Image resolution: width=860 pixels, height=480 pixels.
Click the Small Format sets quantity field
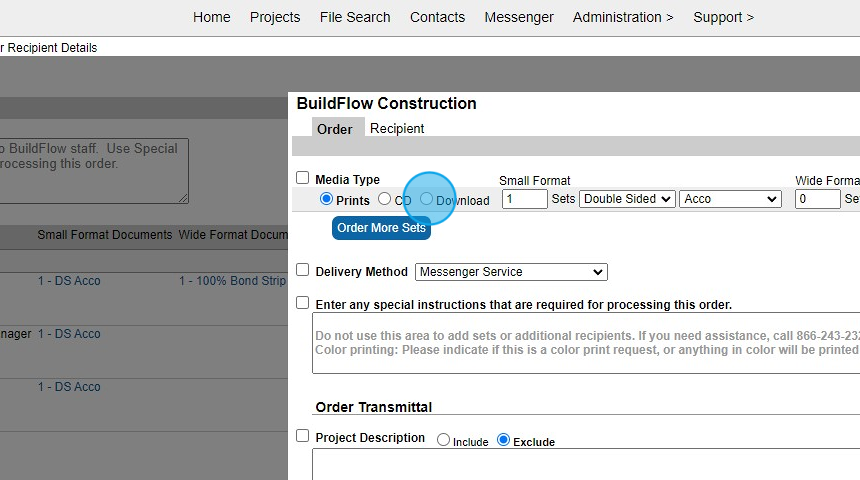524,199
